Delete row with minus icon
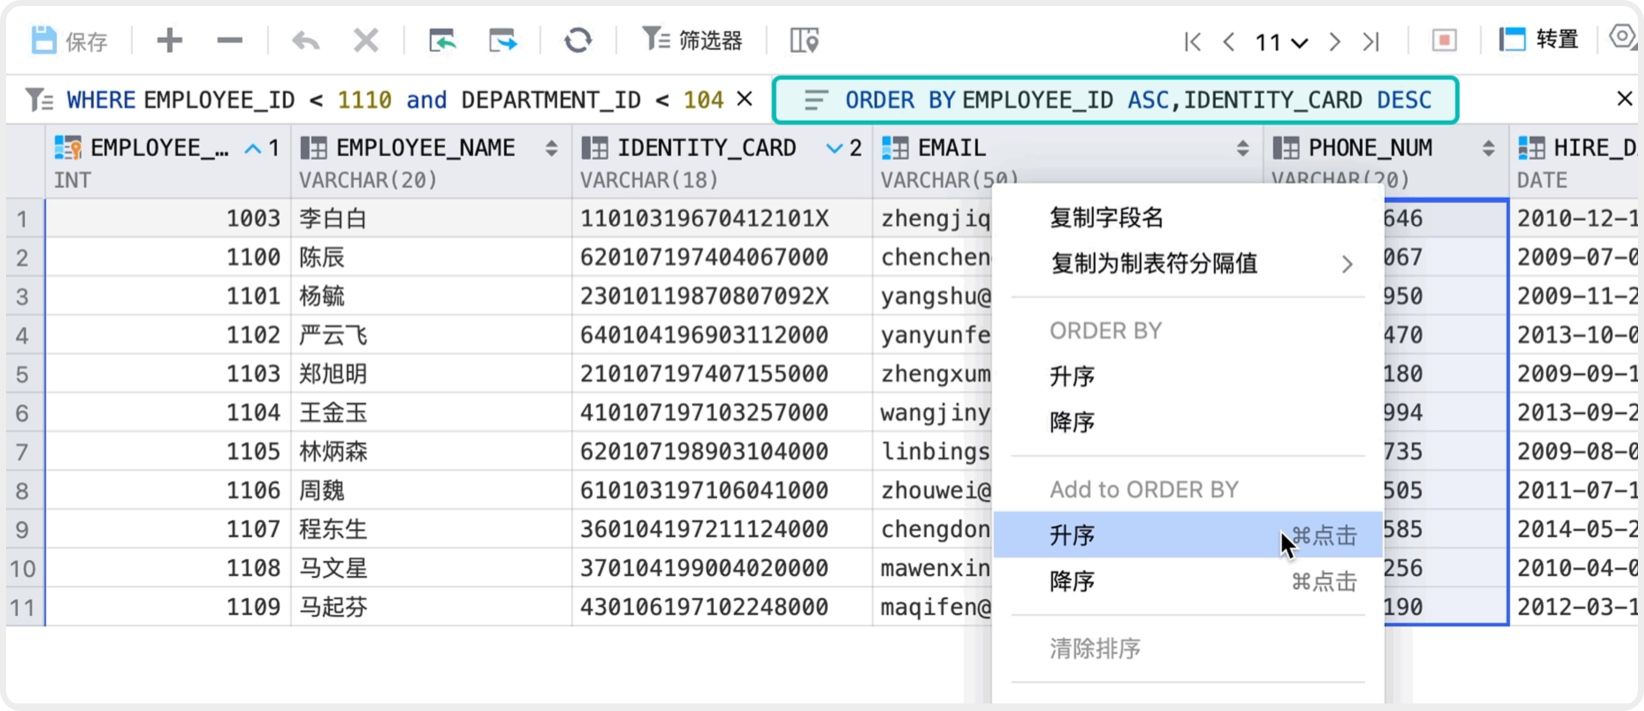Viewport: 1644px width, 711px height. tap(230, 40)
